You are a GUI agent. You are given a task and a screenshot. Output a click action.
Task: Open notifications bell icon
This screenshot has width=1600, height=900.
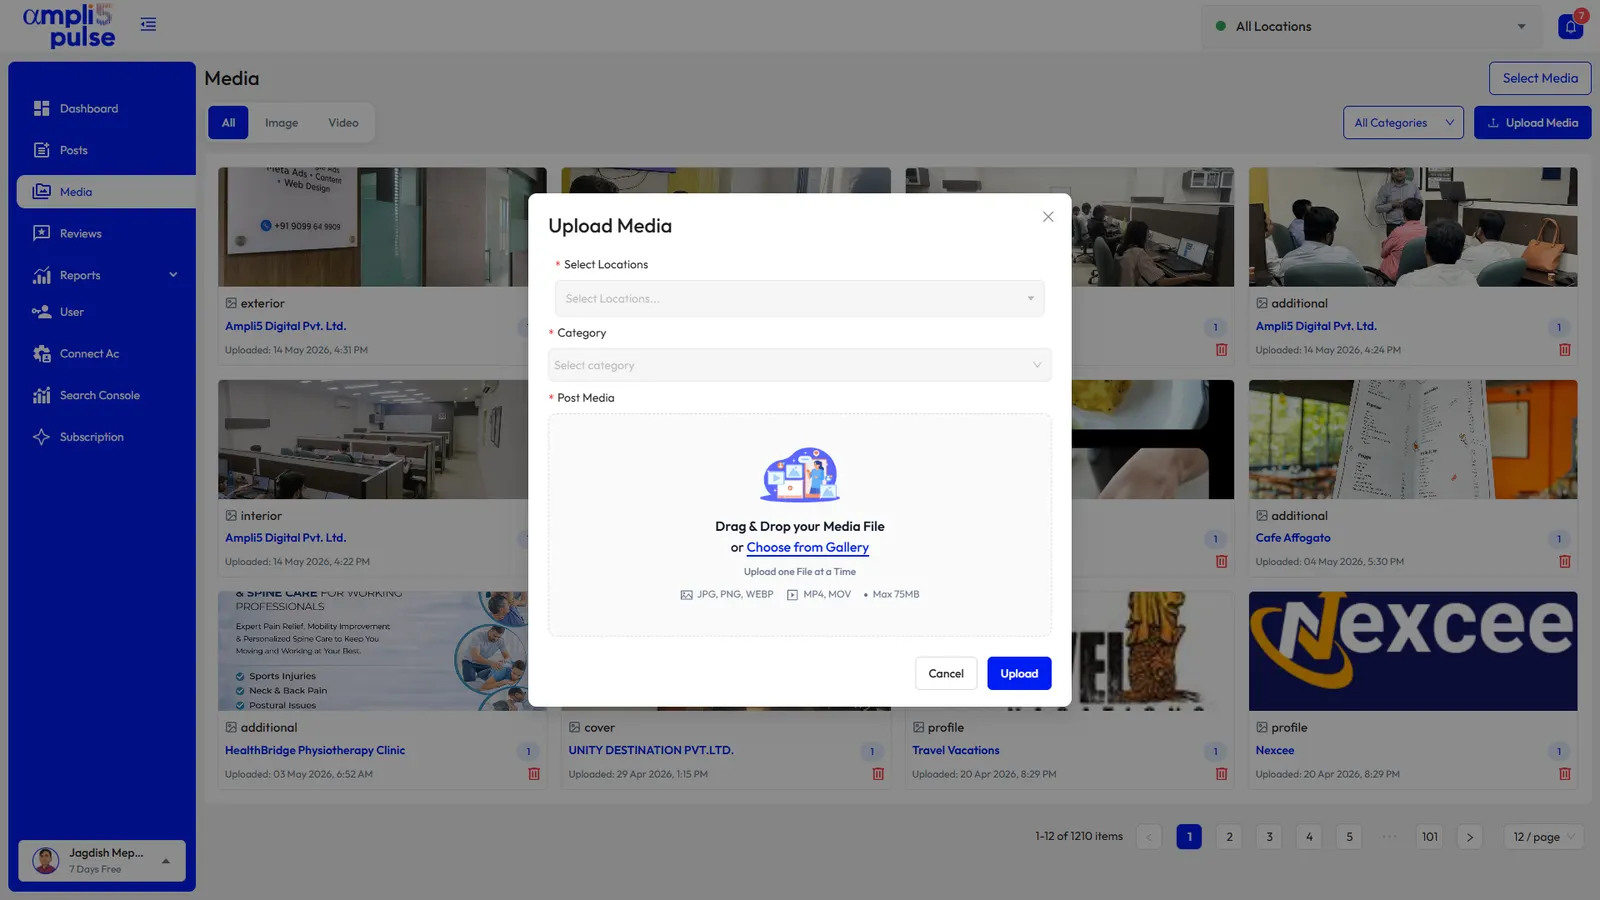point(1570,26)
